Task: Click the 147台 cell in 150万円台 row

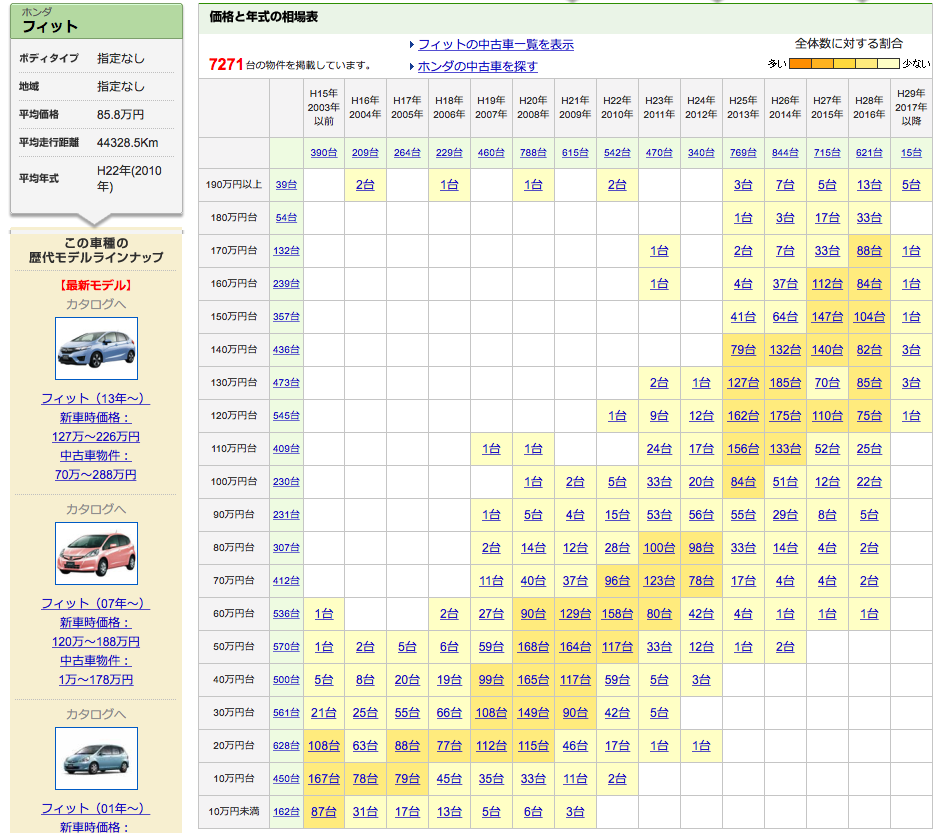Action: 827,316
